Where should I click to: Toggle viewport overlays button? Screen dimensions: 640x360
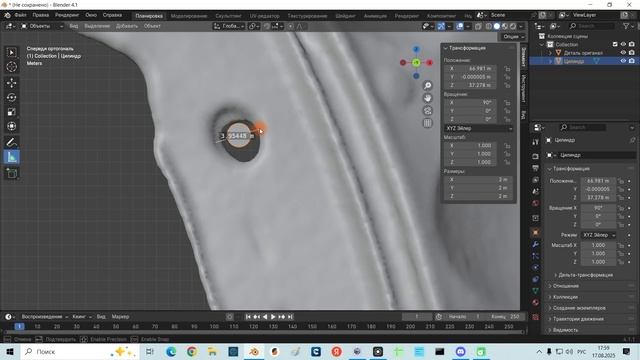click(460, 26)
